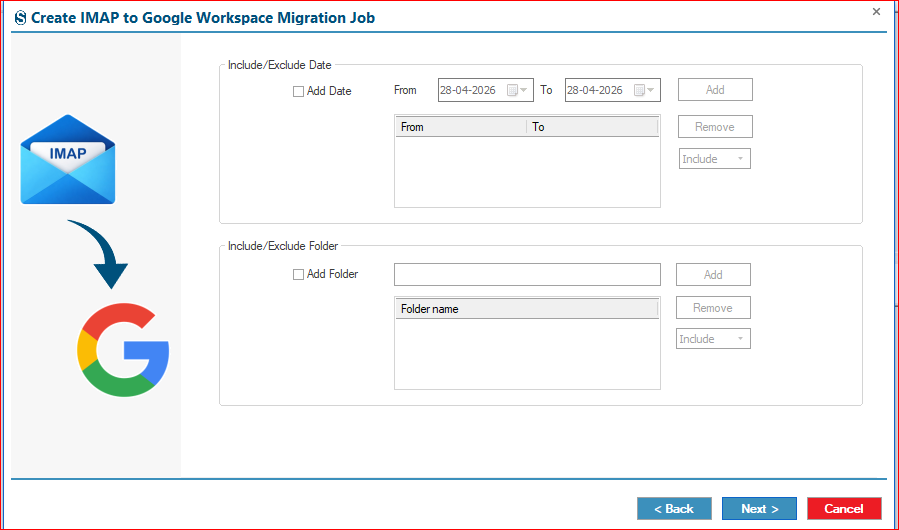Click the IMAP envelope icon

click(x=68, y=159)
